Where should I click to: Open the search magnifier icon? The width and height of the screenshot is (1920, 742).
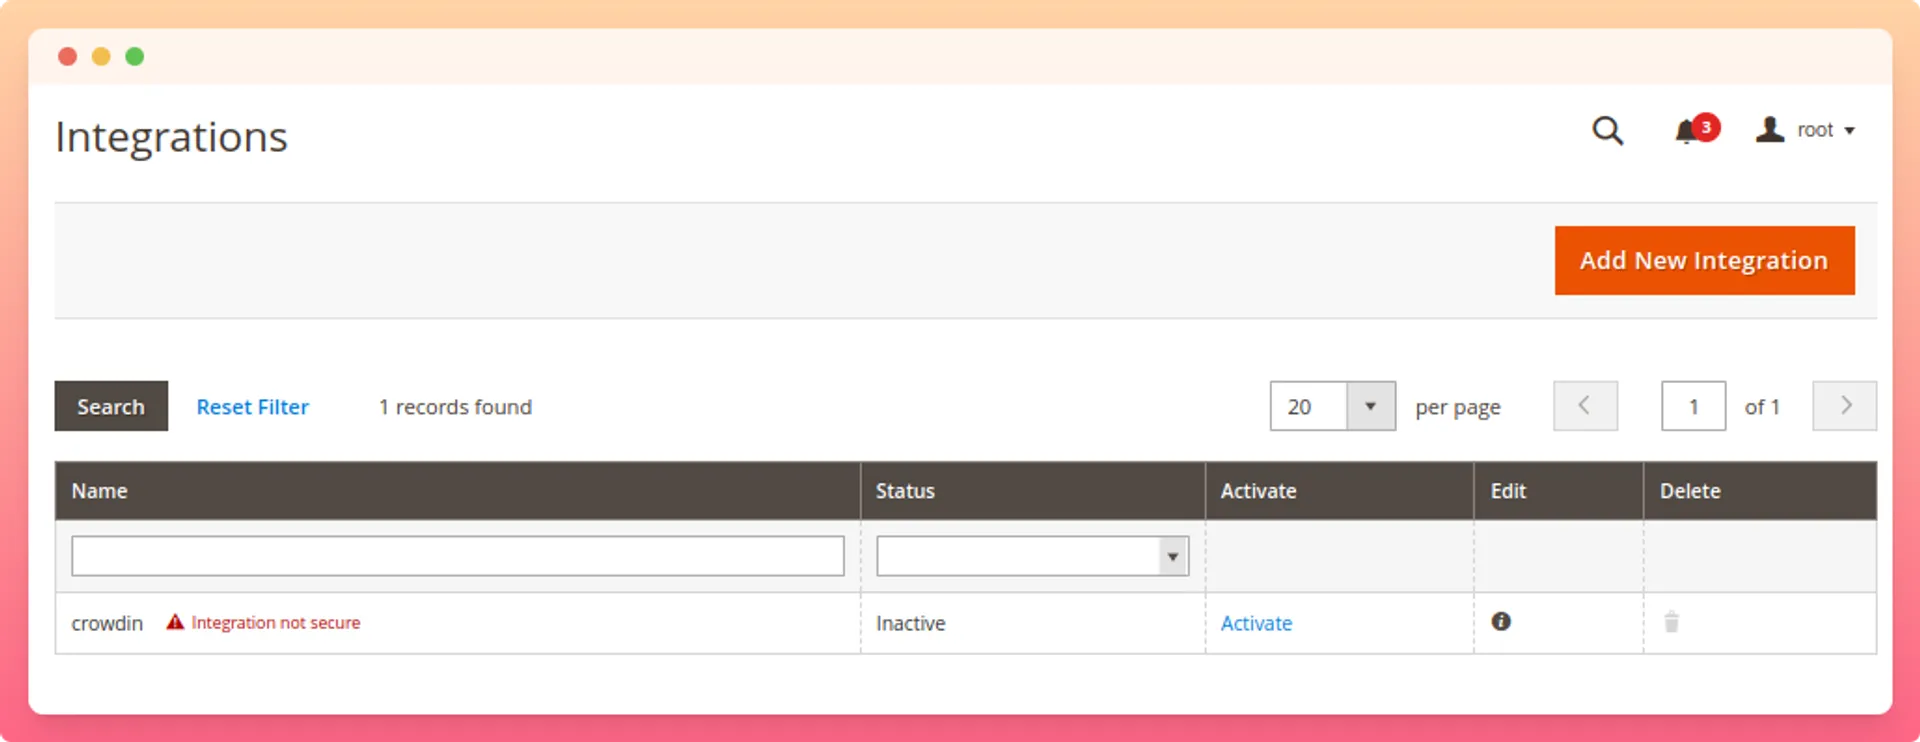click(1607, 131)
